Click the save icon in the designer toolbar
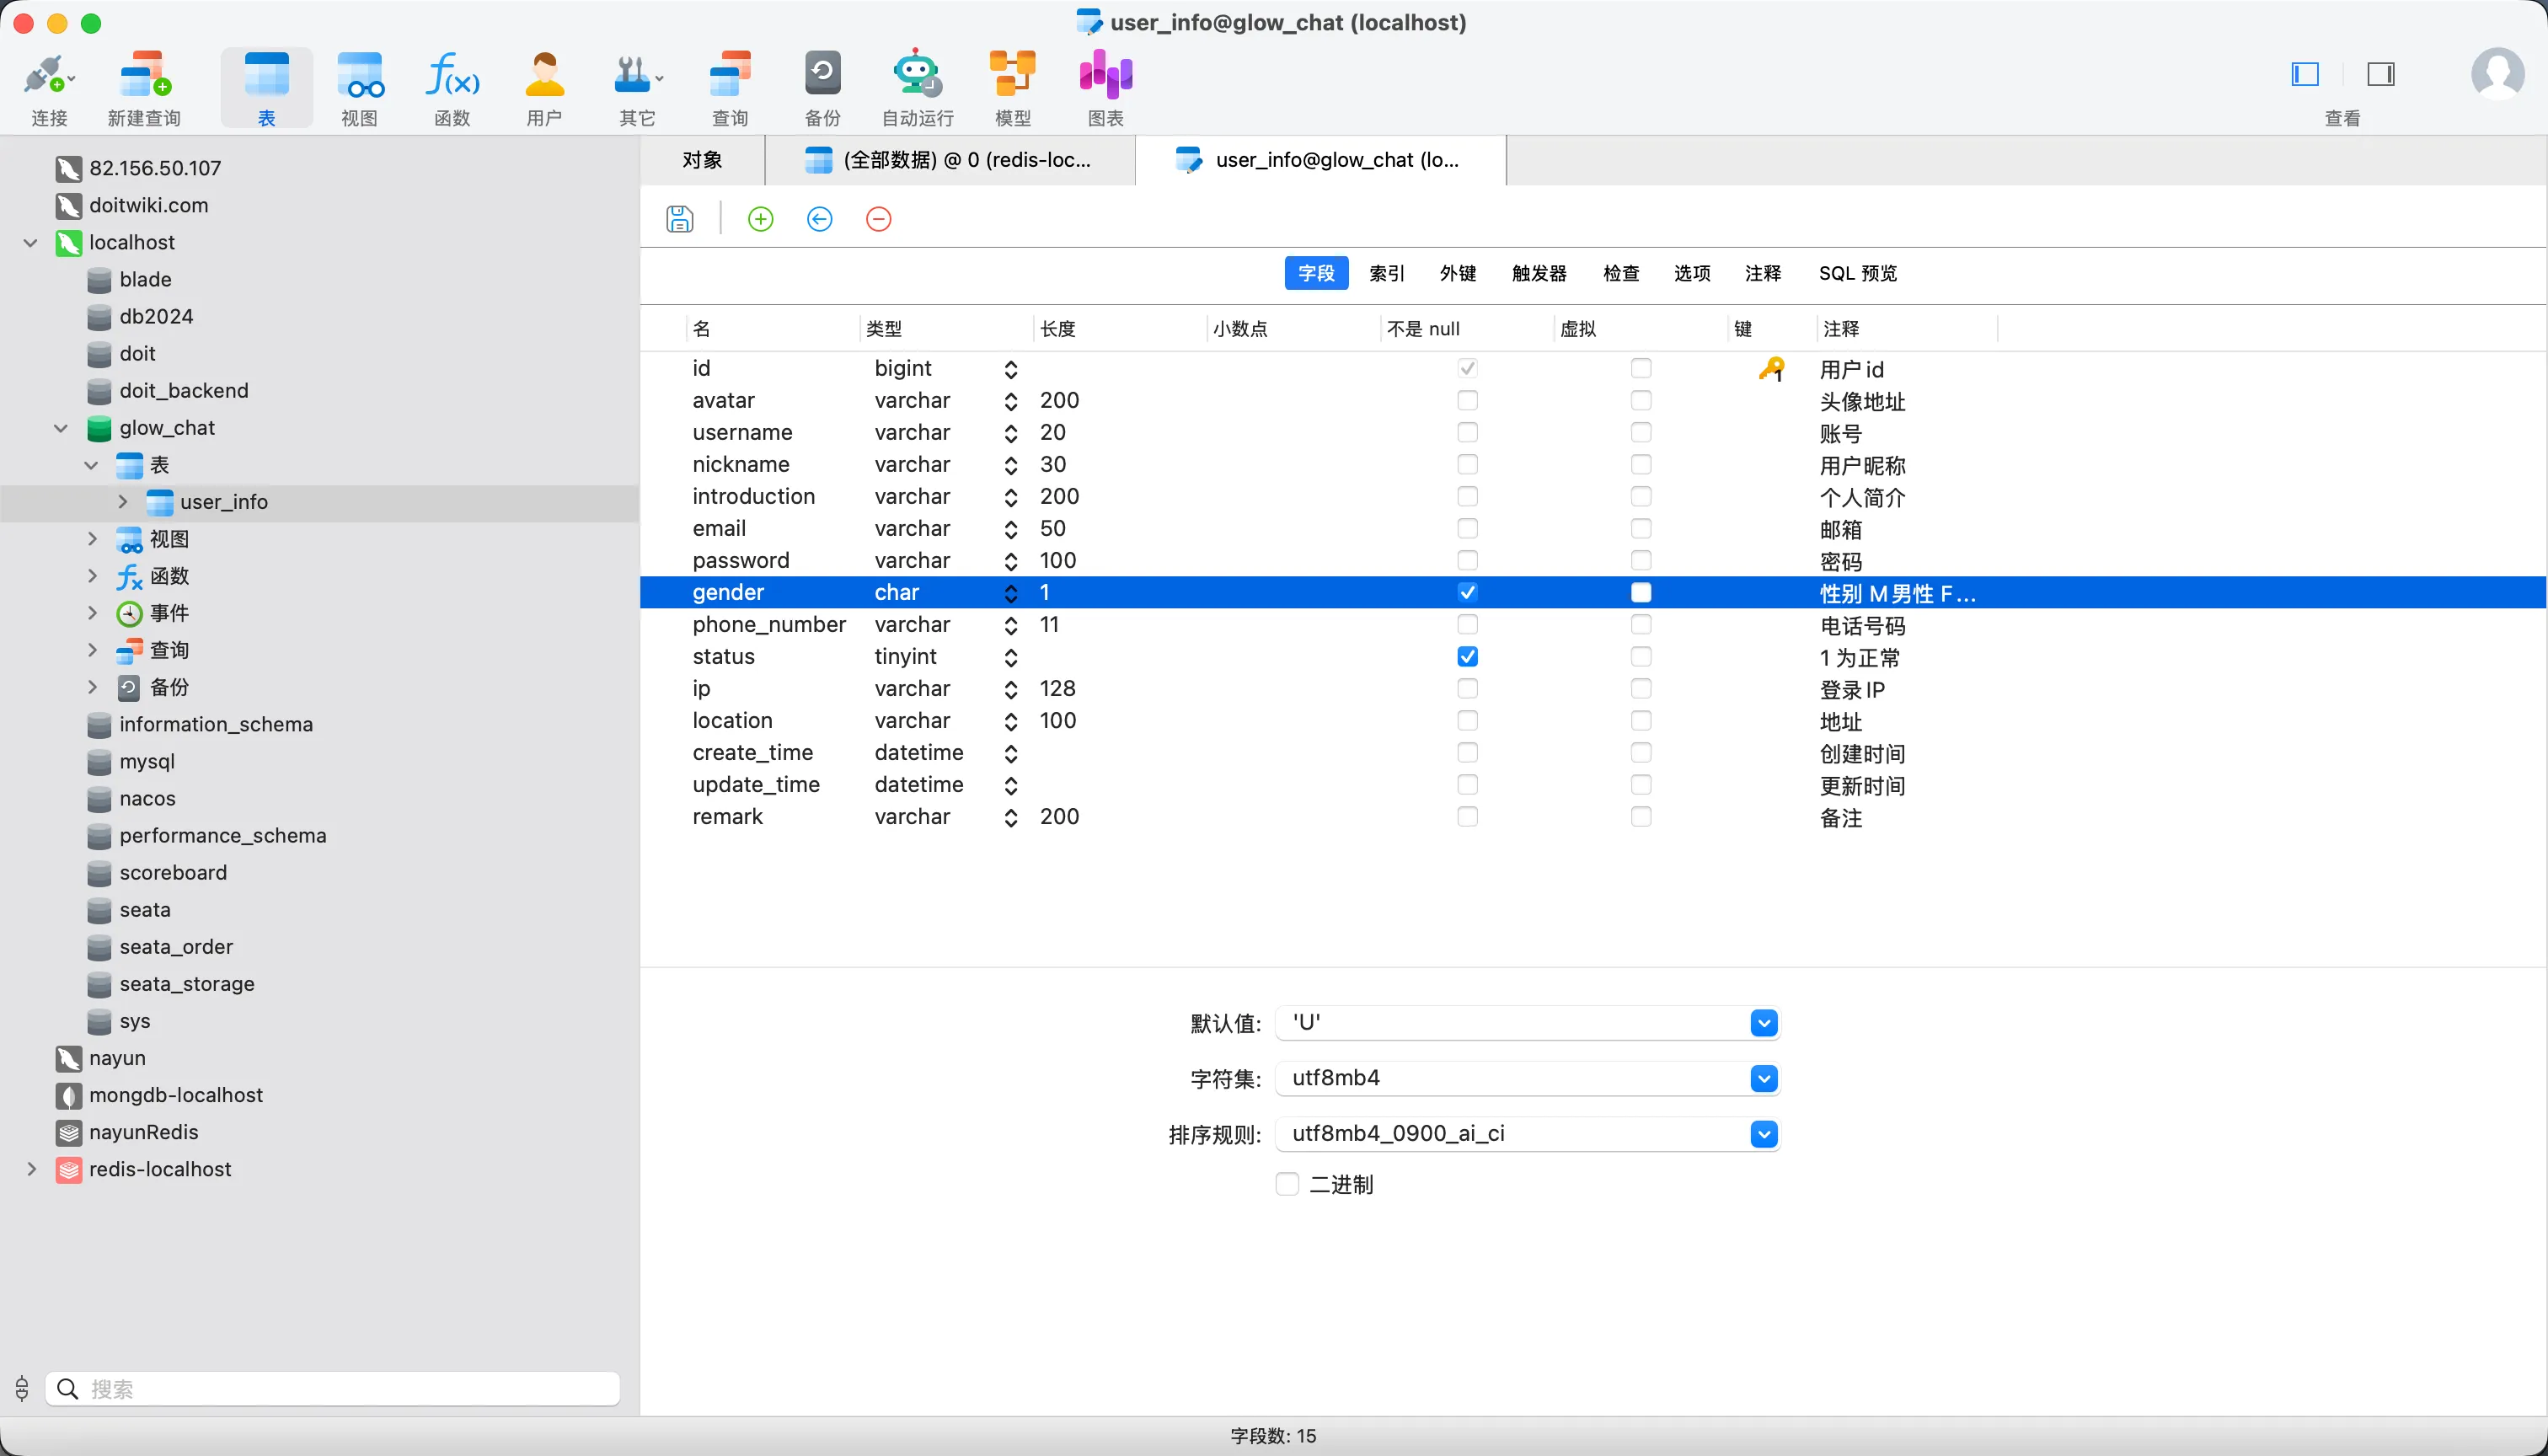 (x=679, y=219)
